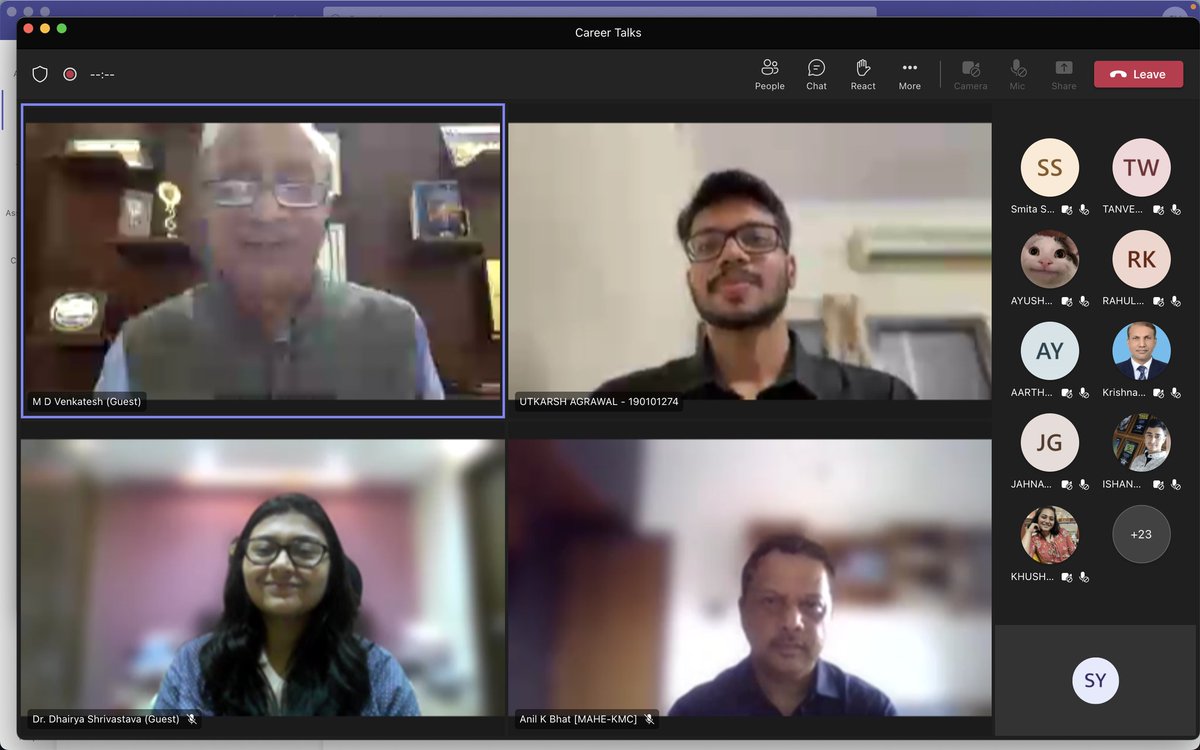Click the muted mic icon beside Dhairya Shrivastava
The image size is (1200, 750).
pos(191,719)
